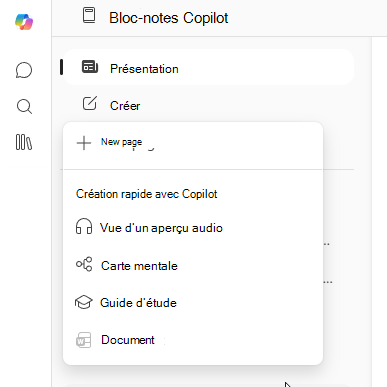Click the Création rapide avec Copilot heading

point(147,194)
